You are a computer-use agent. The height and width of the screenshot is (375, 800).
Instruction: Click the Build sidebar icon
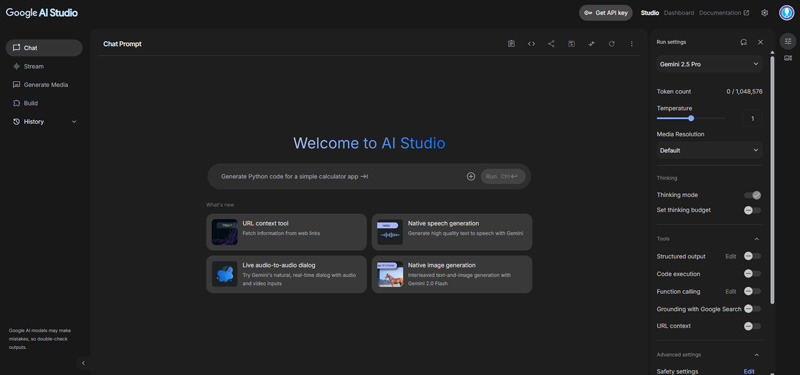click(x=16, y=103)
